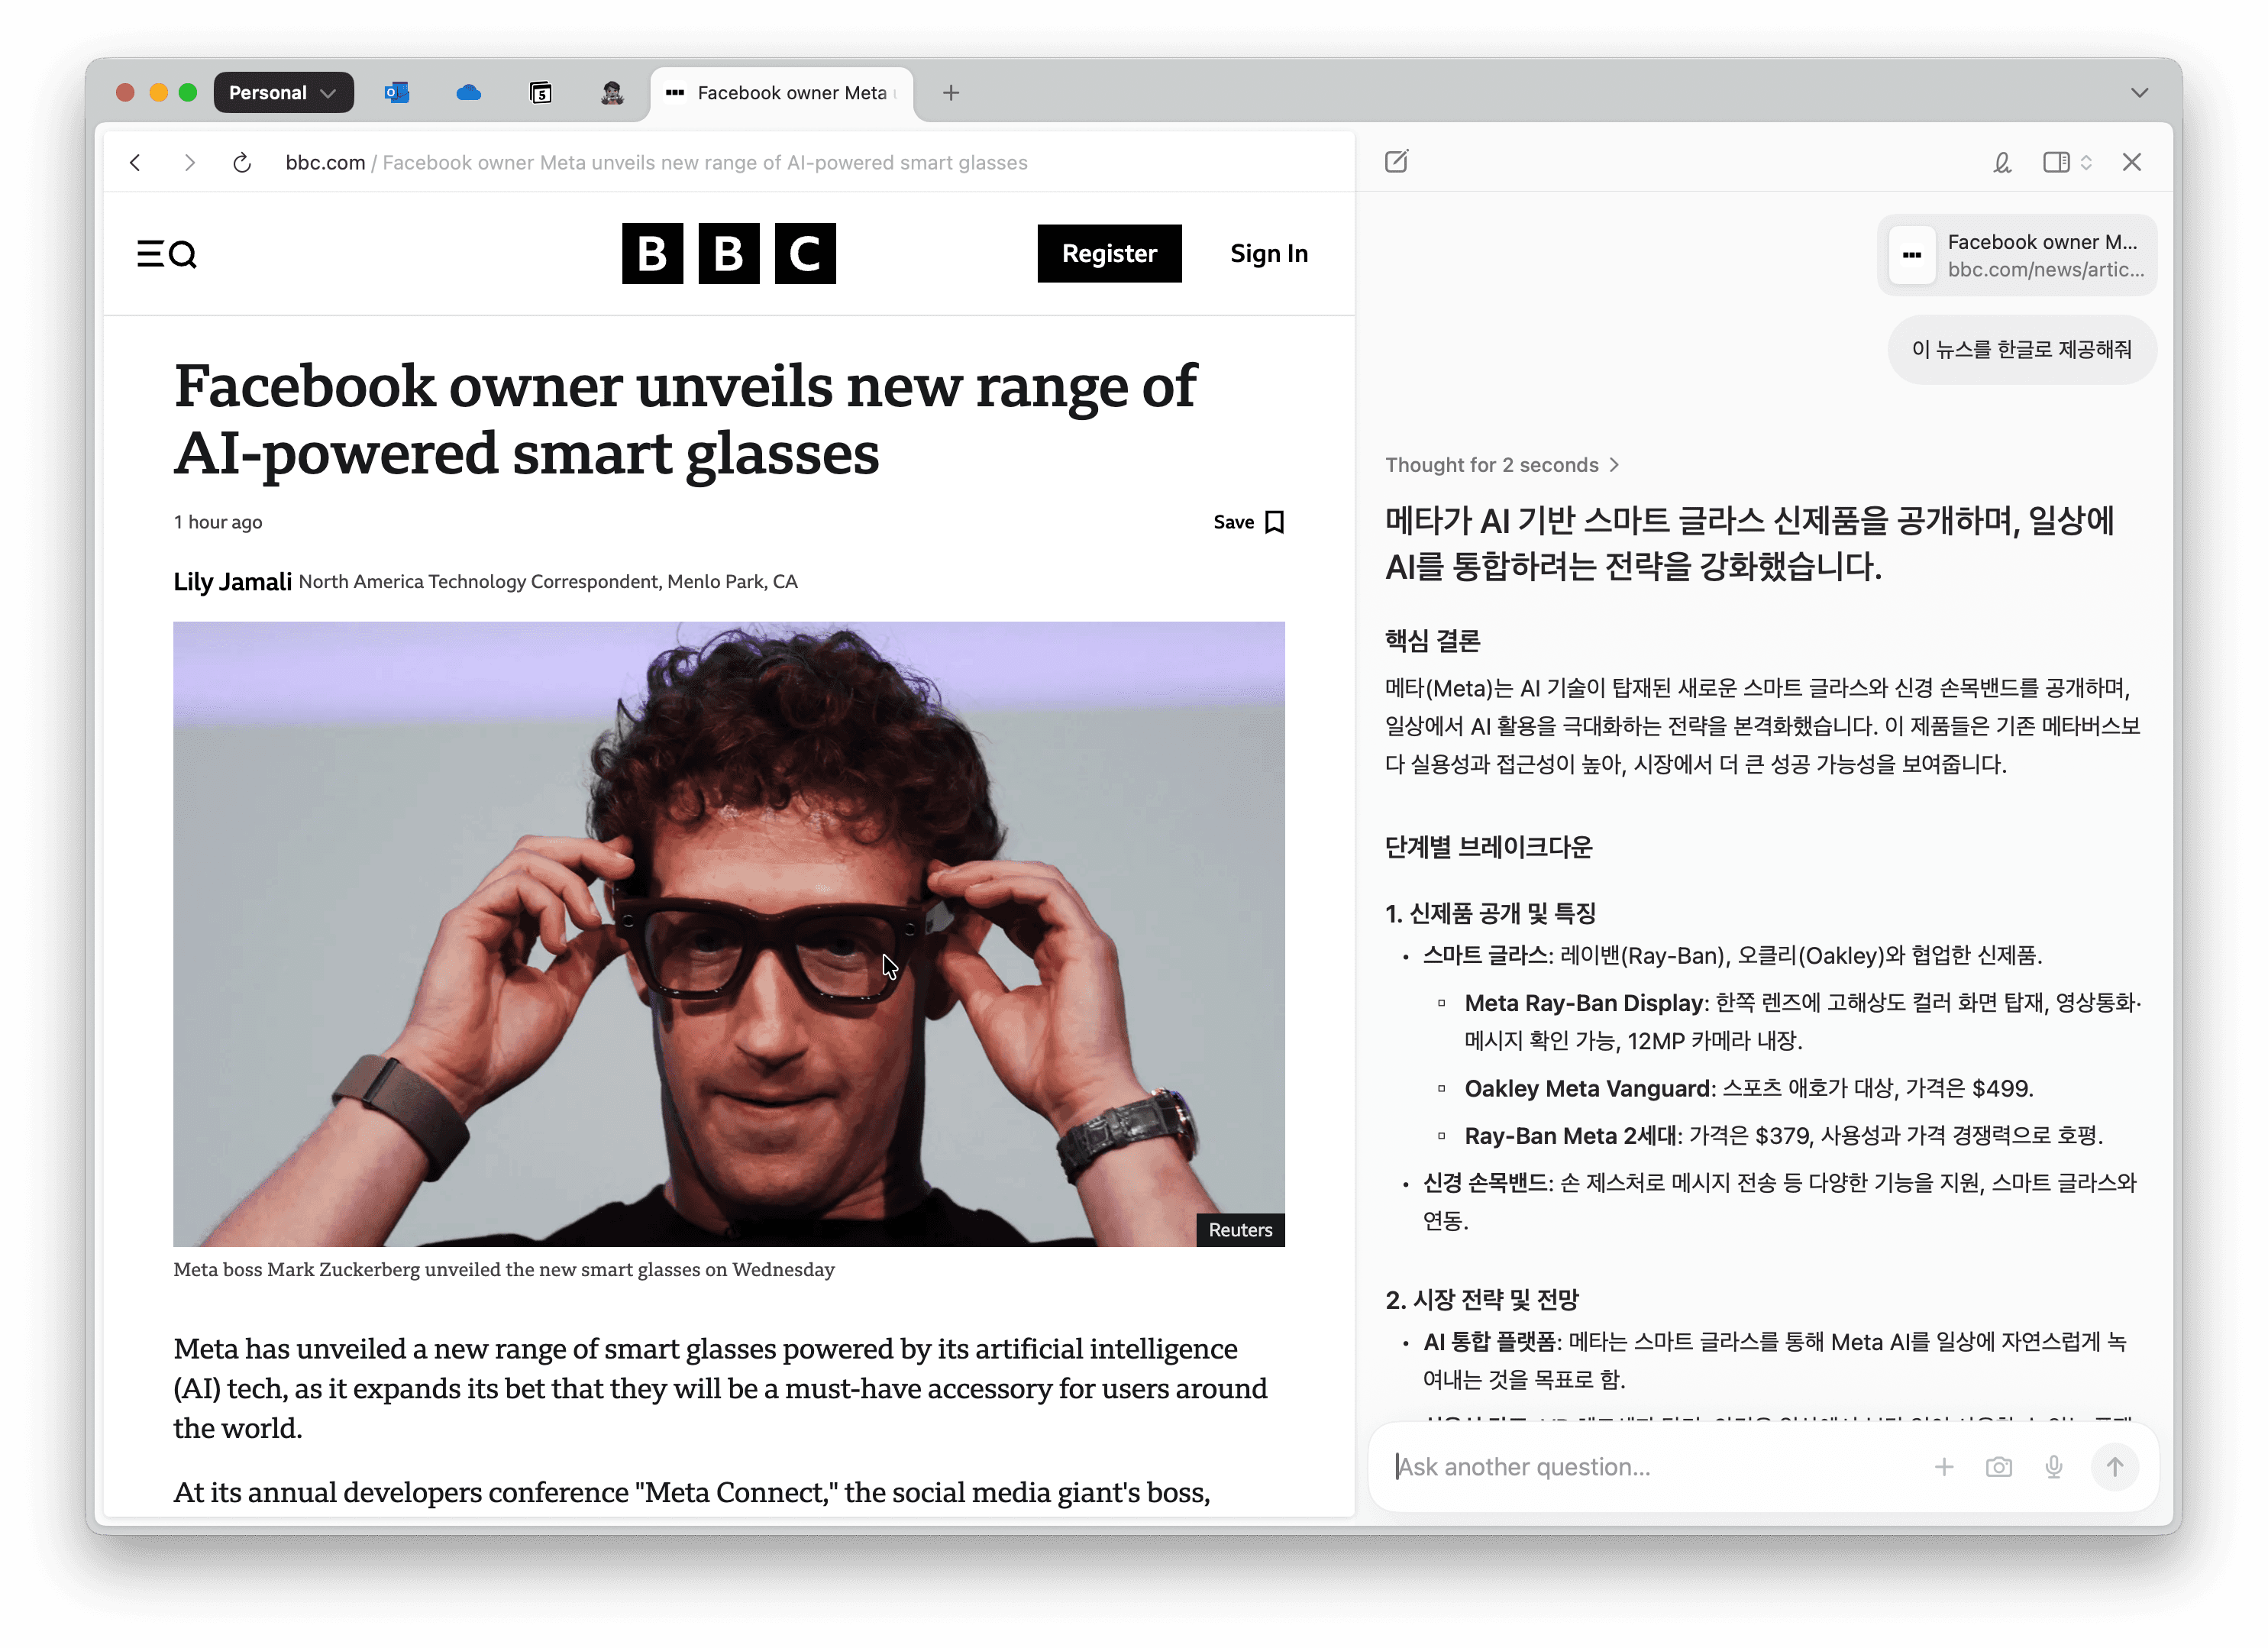Expand the "Thought for 2 seconds" details
Viewport: 2268px width, 1648px height.
pos(1502,465)
